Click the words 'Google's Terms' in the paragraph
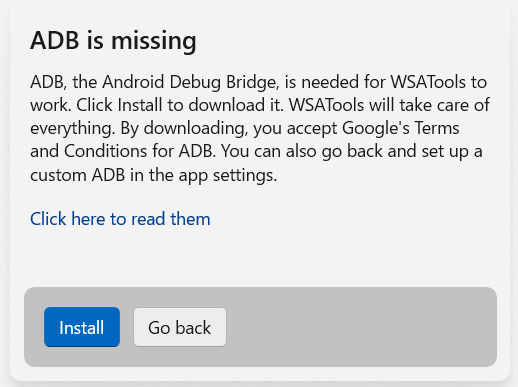 [401, 128]
